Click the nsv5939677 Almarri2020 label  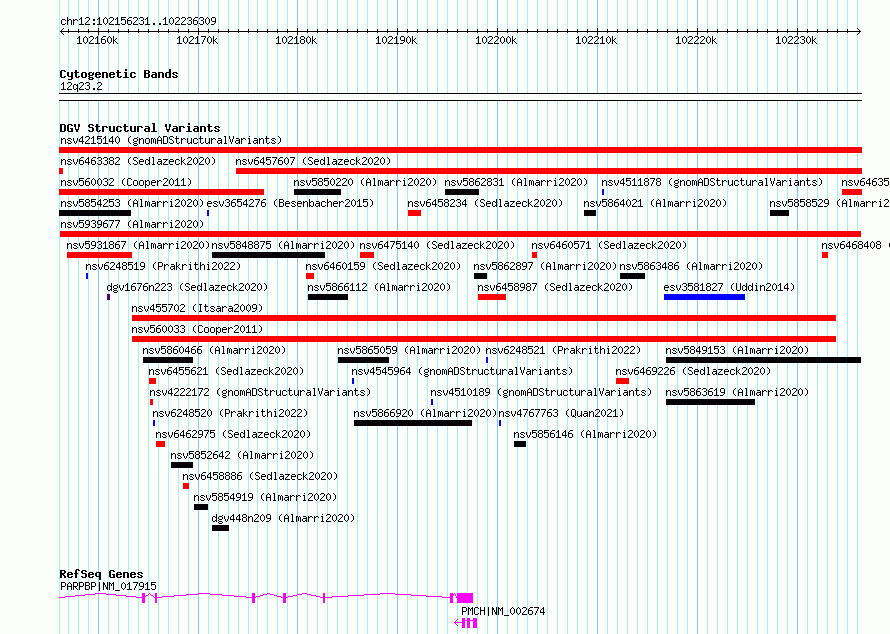(132, 224)
